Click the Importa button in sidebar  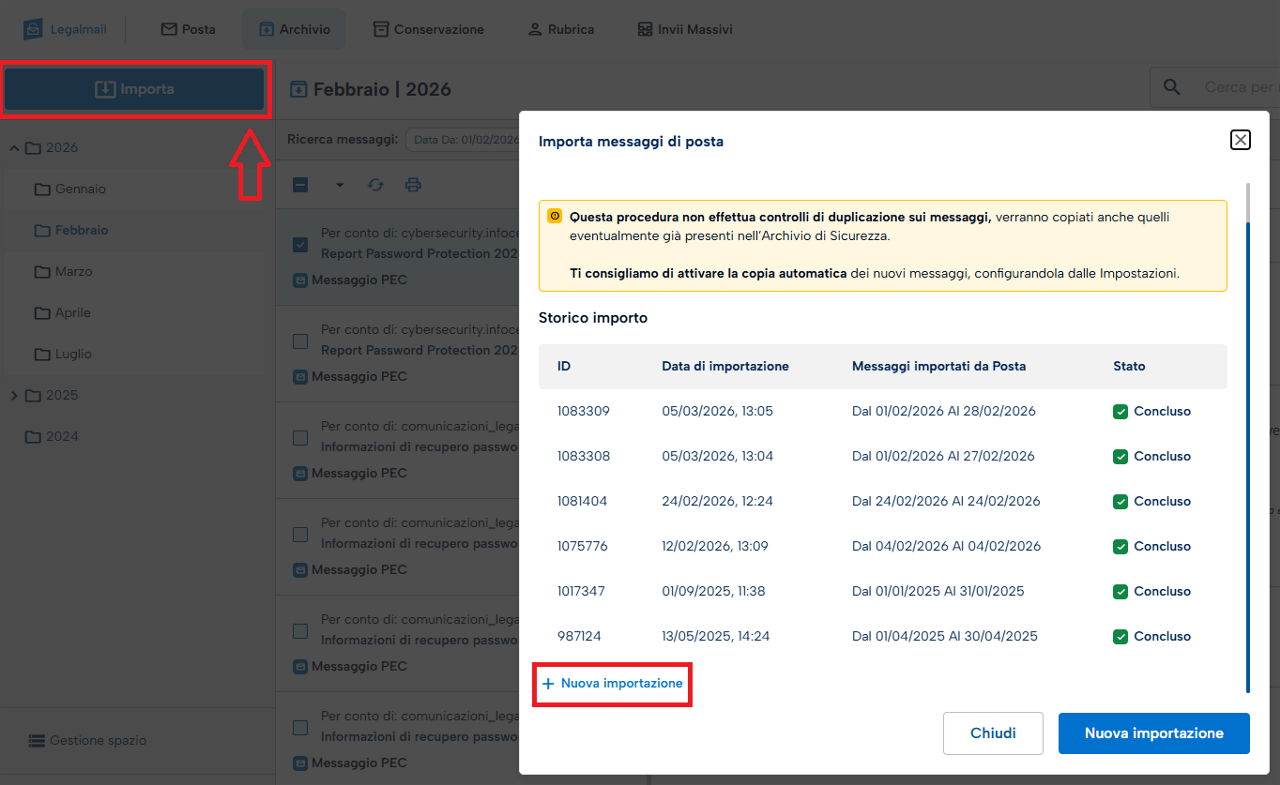(x=134, y=90)
